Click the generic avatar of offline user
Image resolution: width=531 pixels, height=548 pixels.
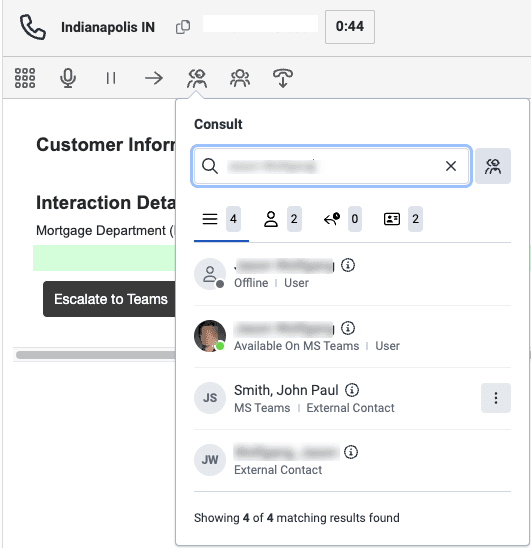pos(210,274)
